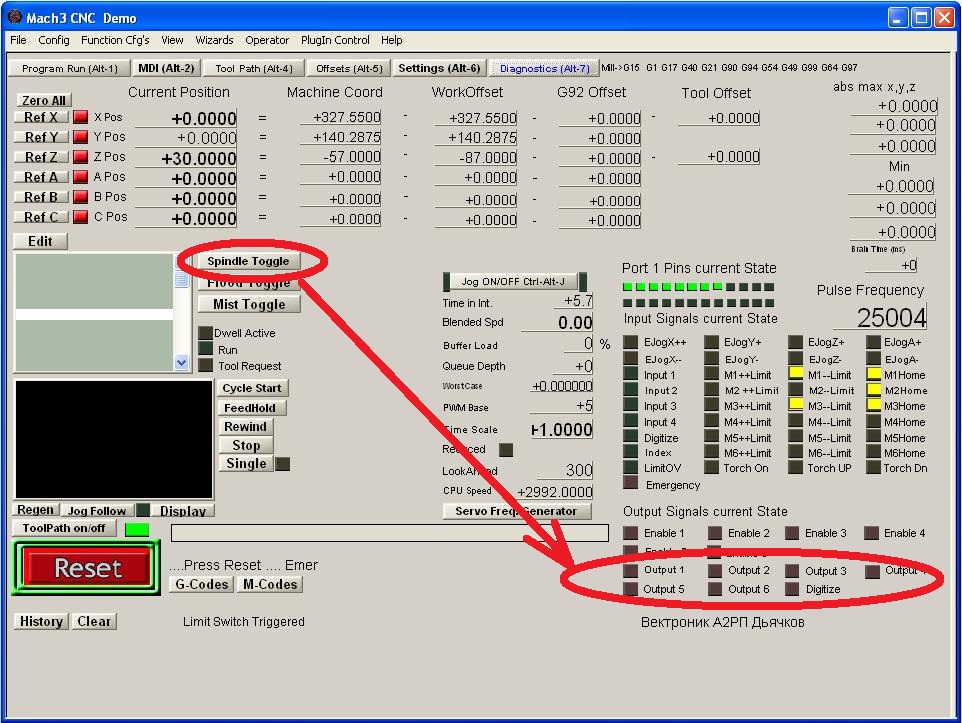962x723 pixels.
Task: Click the red LED beside Ref A
Action: click(80, 177)
